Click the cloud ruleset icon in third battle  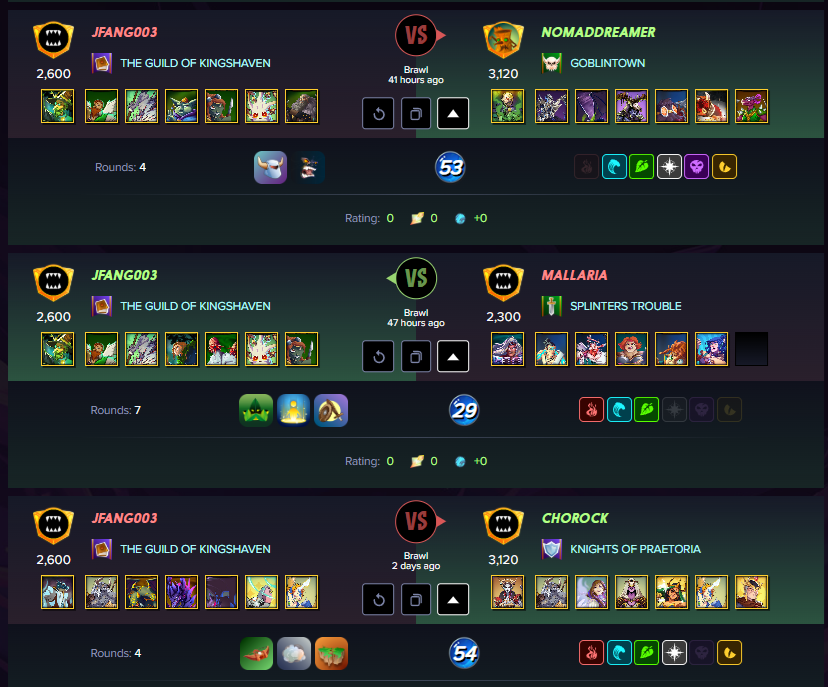point(294,653)
